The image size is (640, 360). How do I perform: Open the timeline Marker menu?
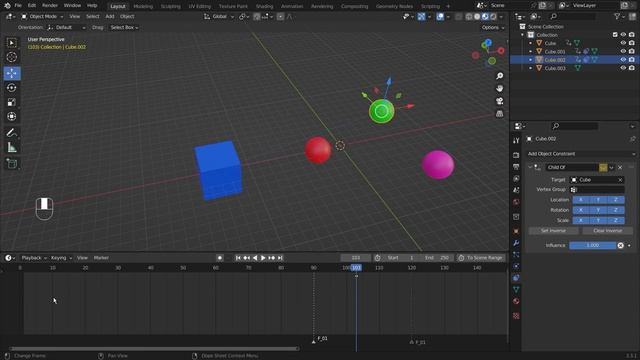pyautogui.click(x=101, y=258)
